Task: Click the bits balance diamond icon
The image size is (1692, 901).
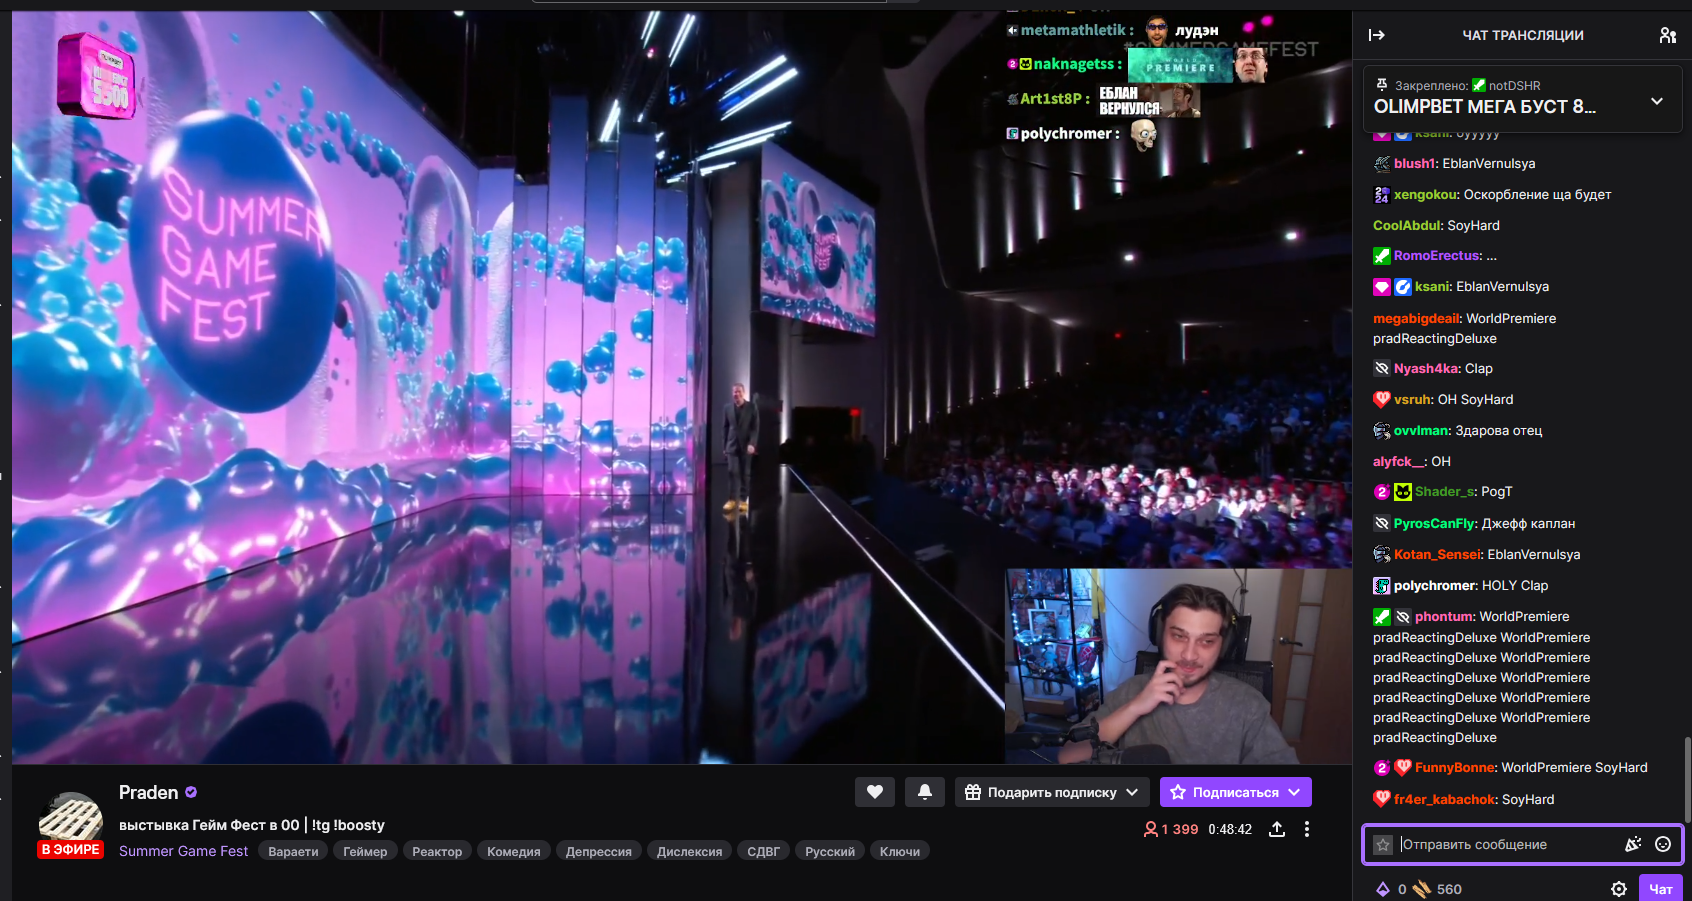Action: (x=1383, y=889)
